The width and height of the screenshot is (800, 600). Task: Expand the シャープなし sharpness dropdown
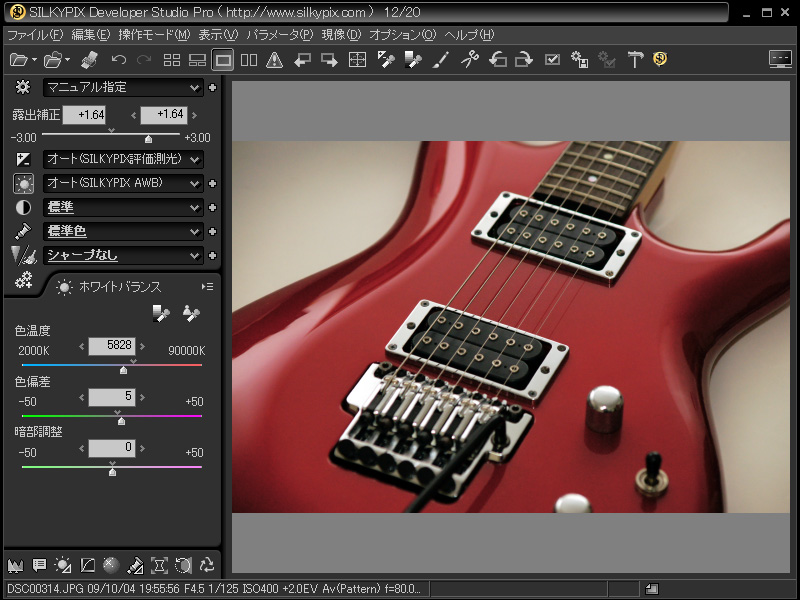point(120,256)
